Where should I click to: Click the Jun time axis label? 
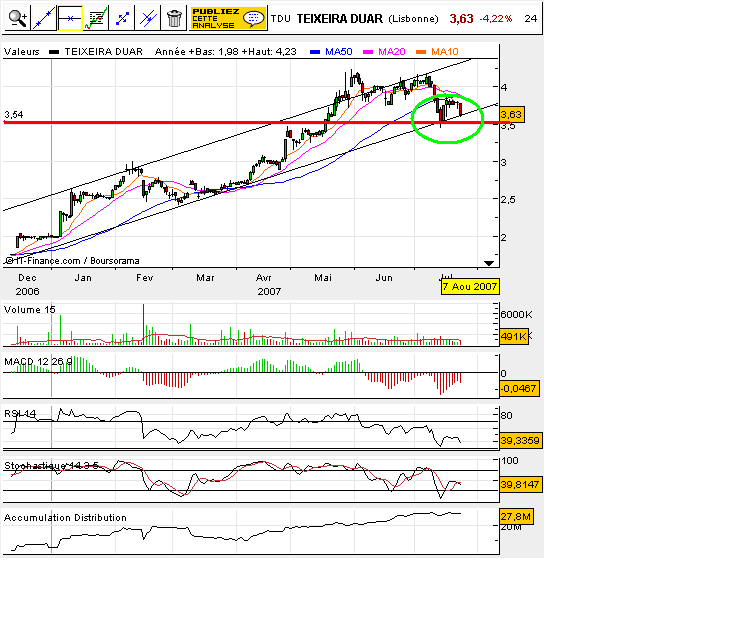[384, 278]
